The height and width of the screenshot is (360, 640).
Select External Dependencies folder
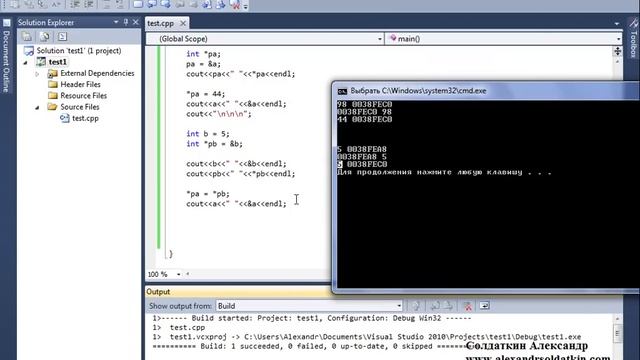97,73
